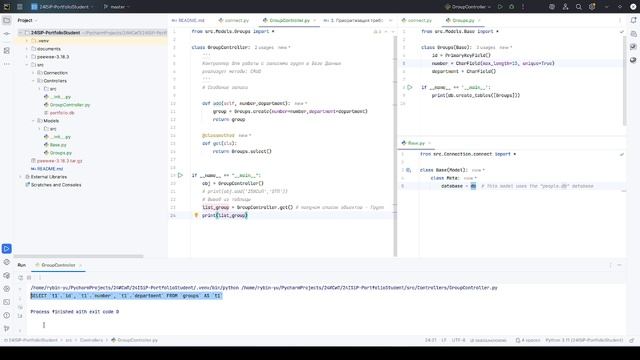Image resolution: width=640 pixels, height=360 pixels.
Task: Open README.md from project tree
Action: point(50,169)
